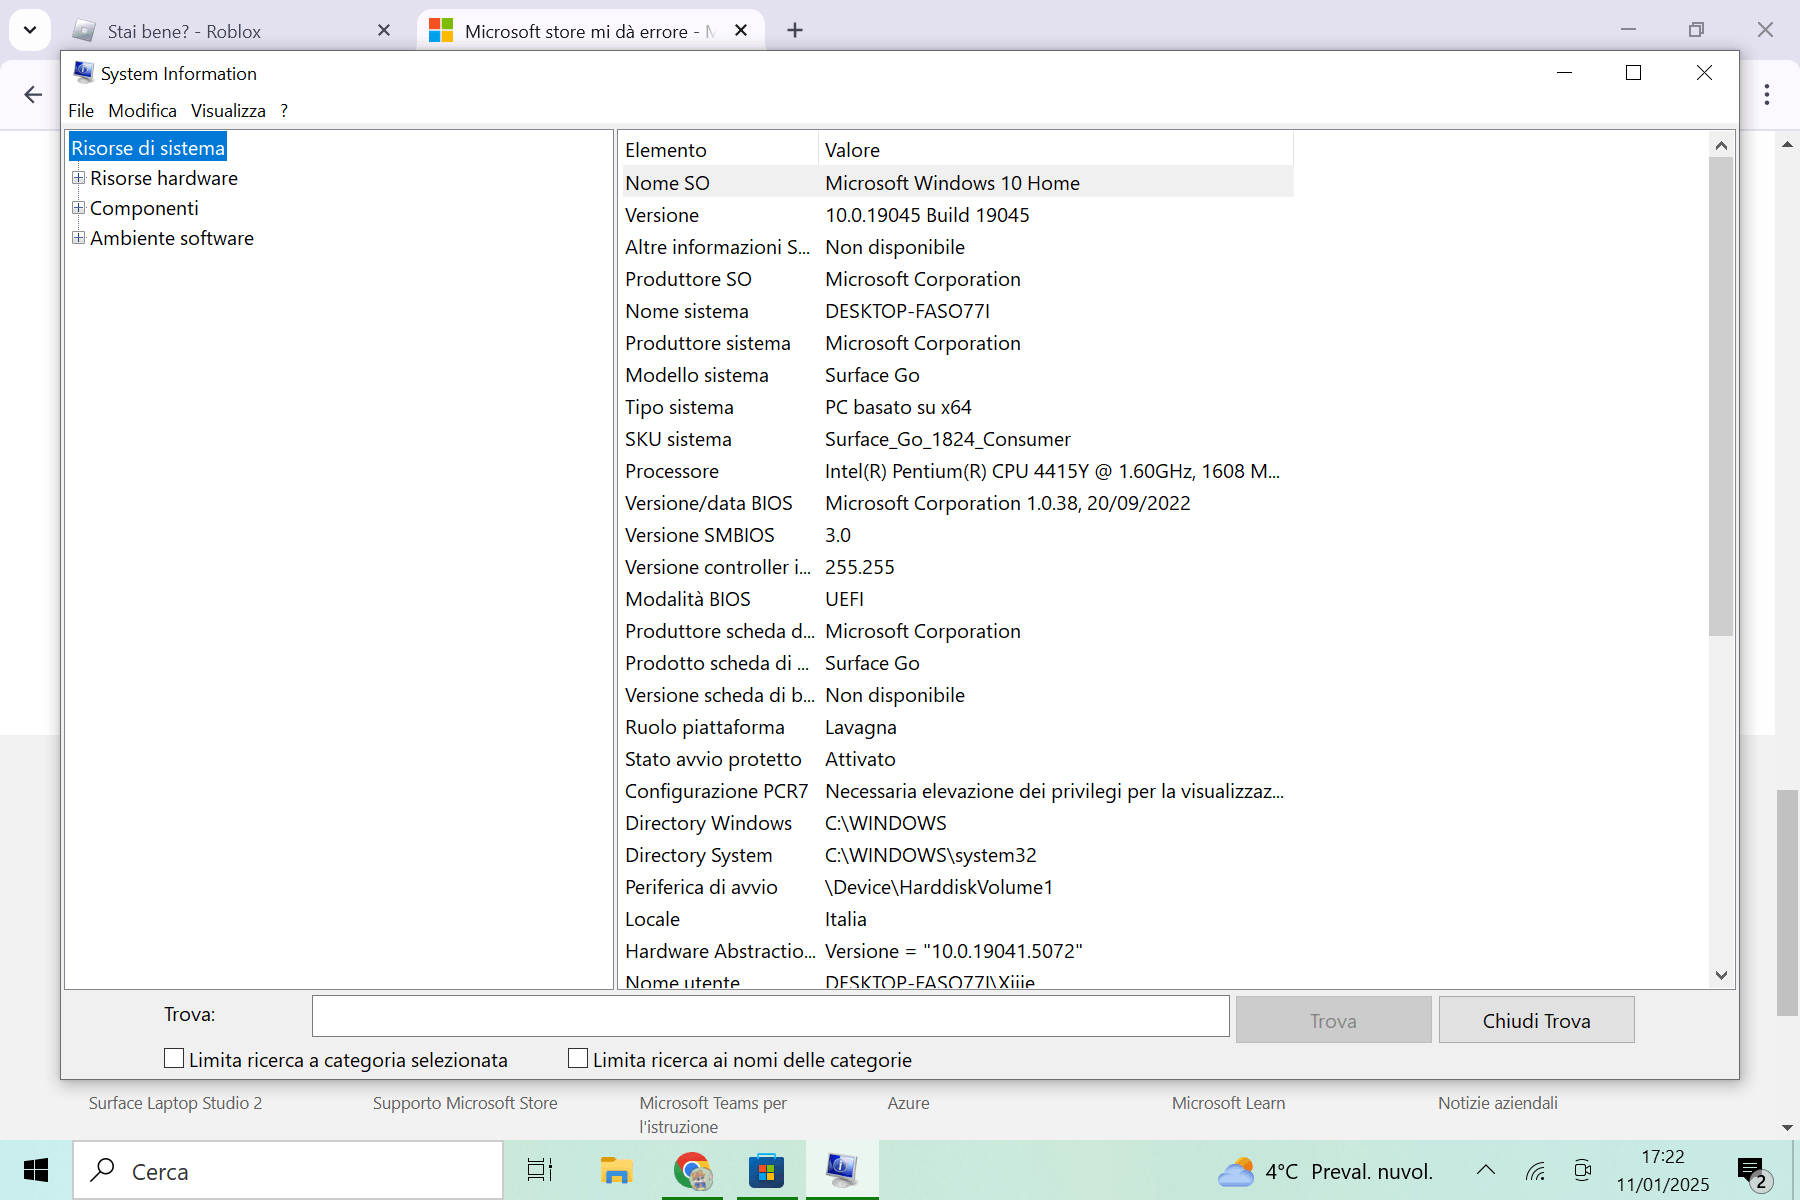Check Limita ricerca a categoria selezionata
1800x1200 pixels.
click(174, 1058)
